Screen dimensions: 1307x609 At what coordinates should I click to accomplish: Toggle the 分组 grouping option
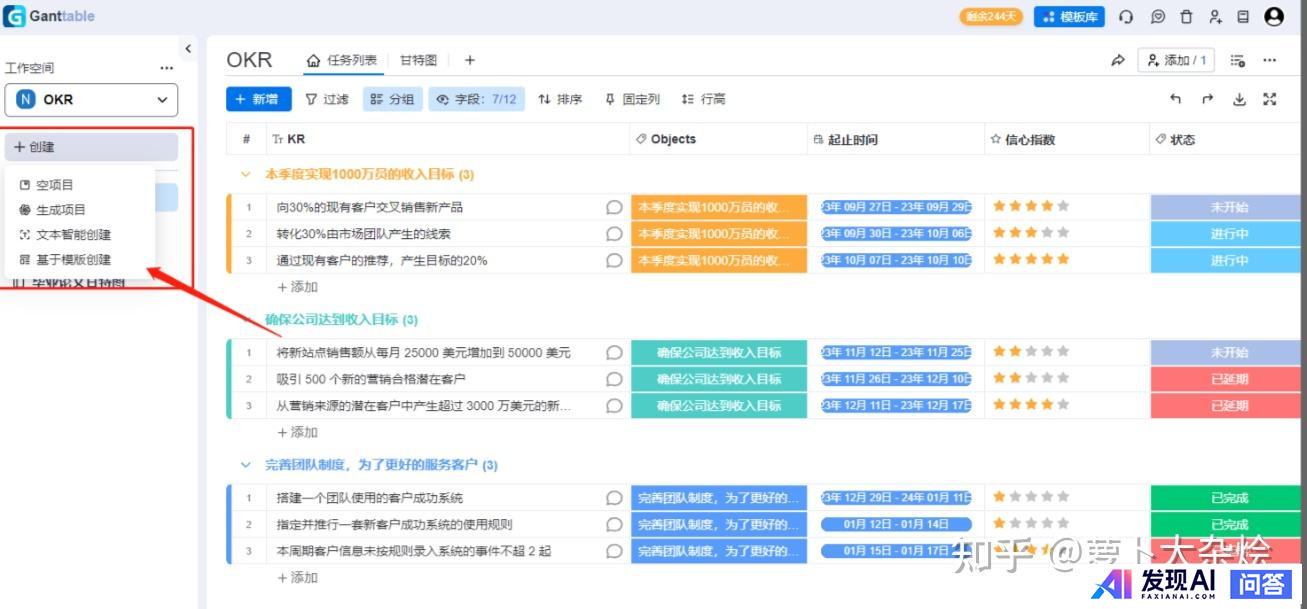392,99
